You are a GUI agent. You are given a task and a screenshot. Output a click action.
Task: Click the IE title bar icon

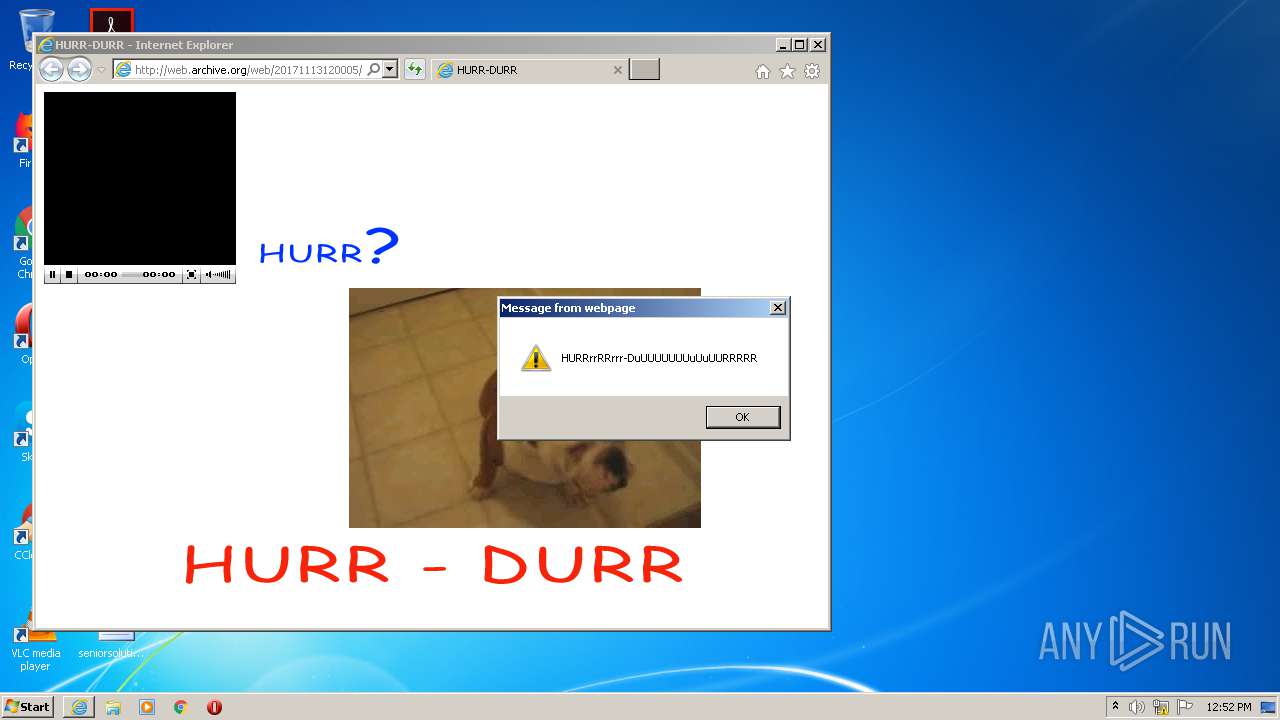45,45
